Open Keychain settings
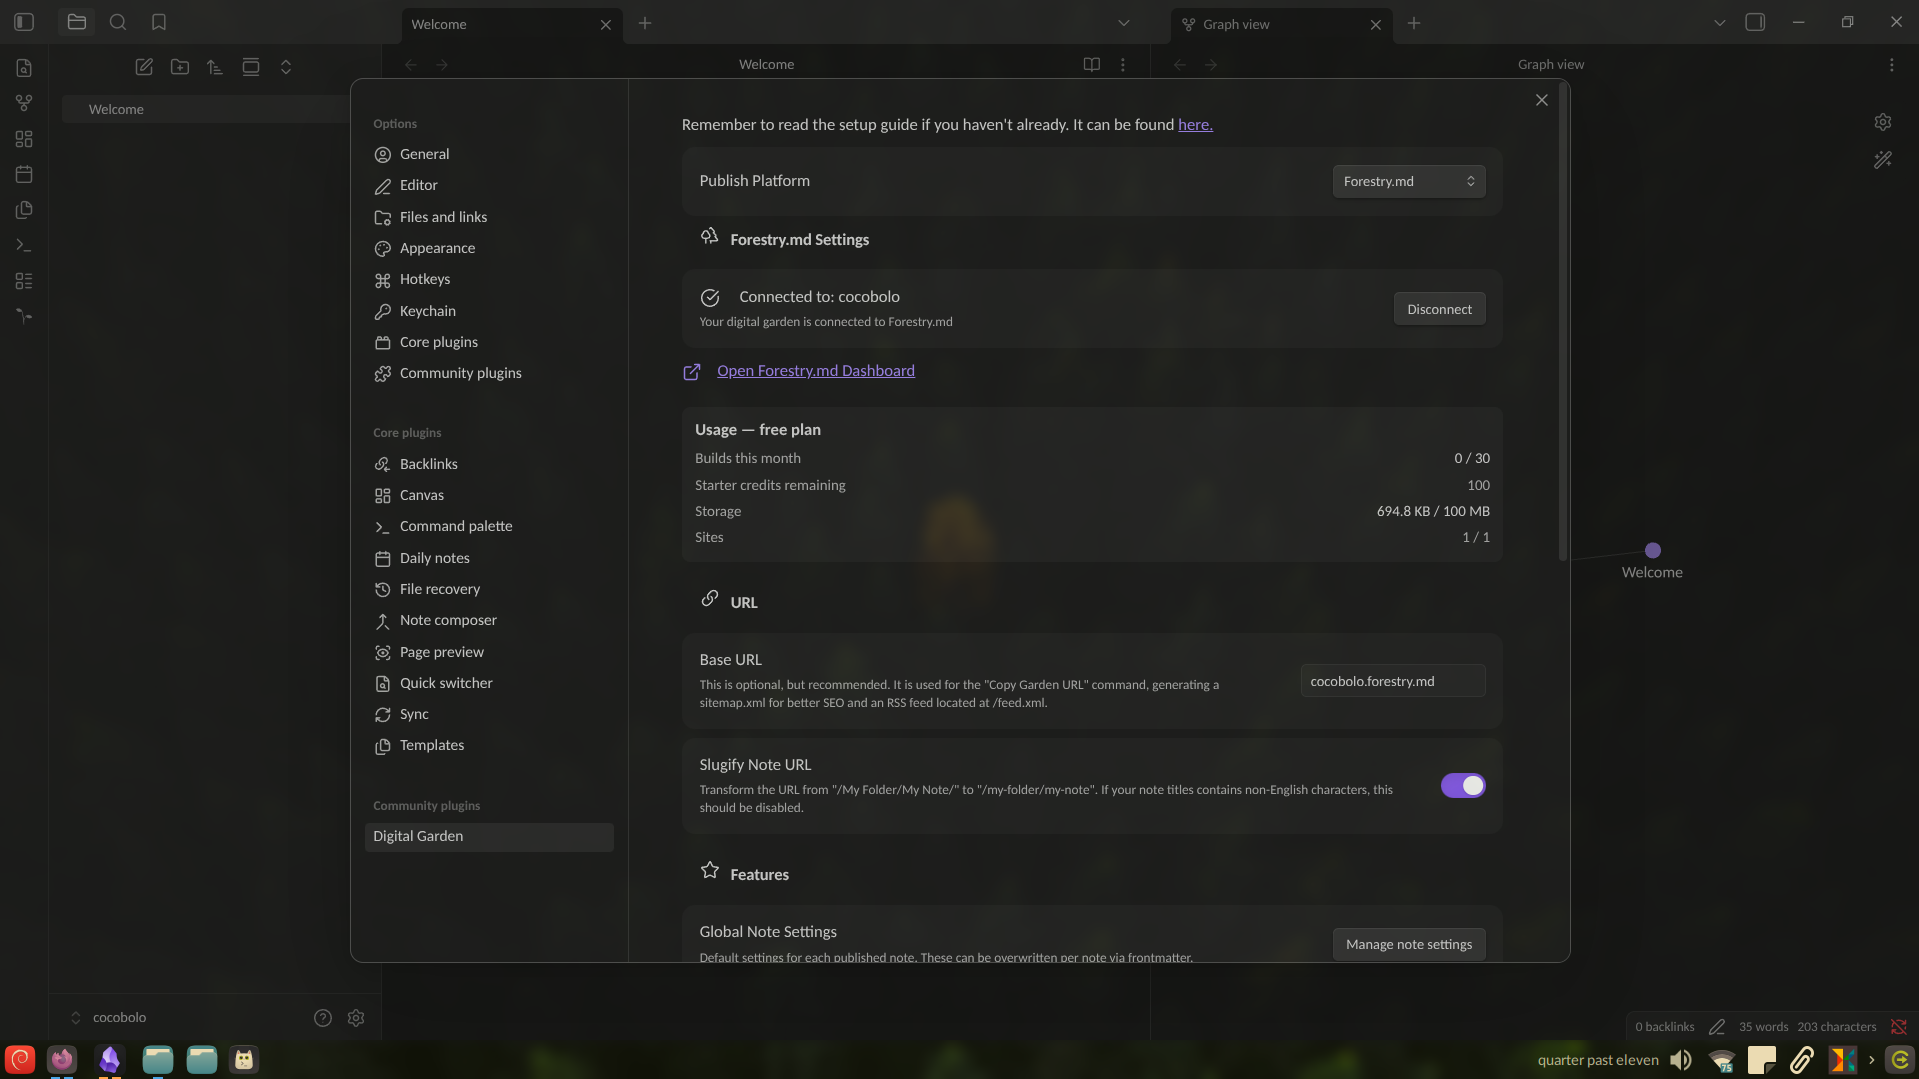The height and width of the screenshot is (1079, 1919). pyautogui.click(x=489, y=311)
